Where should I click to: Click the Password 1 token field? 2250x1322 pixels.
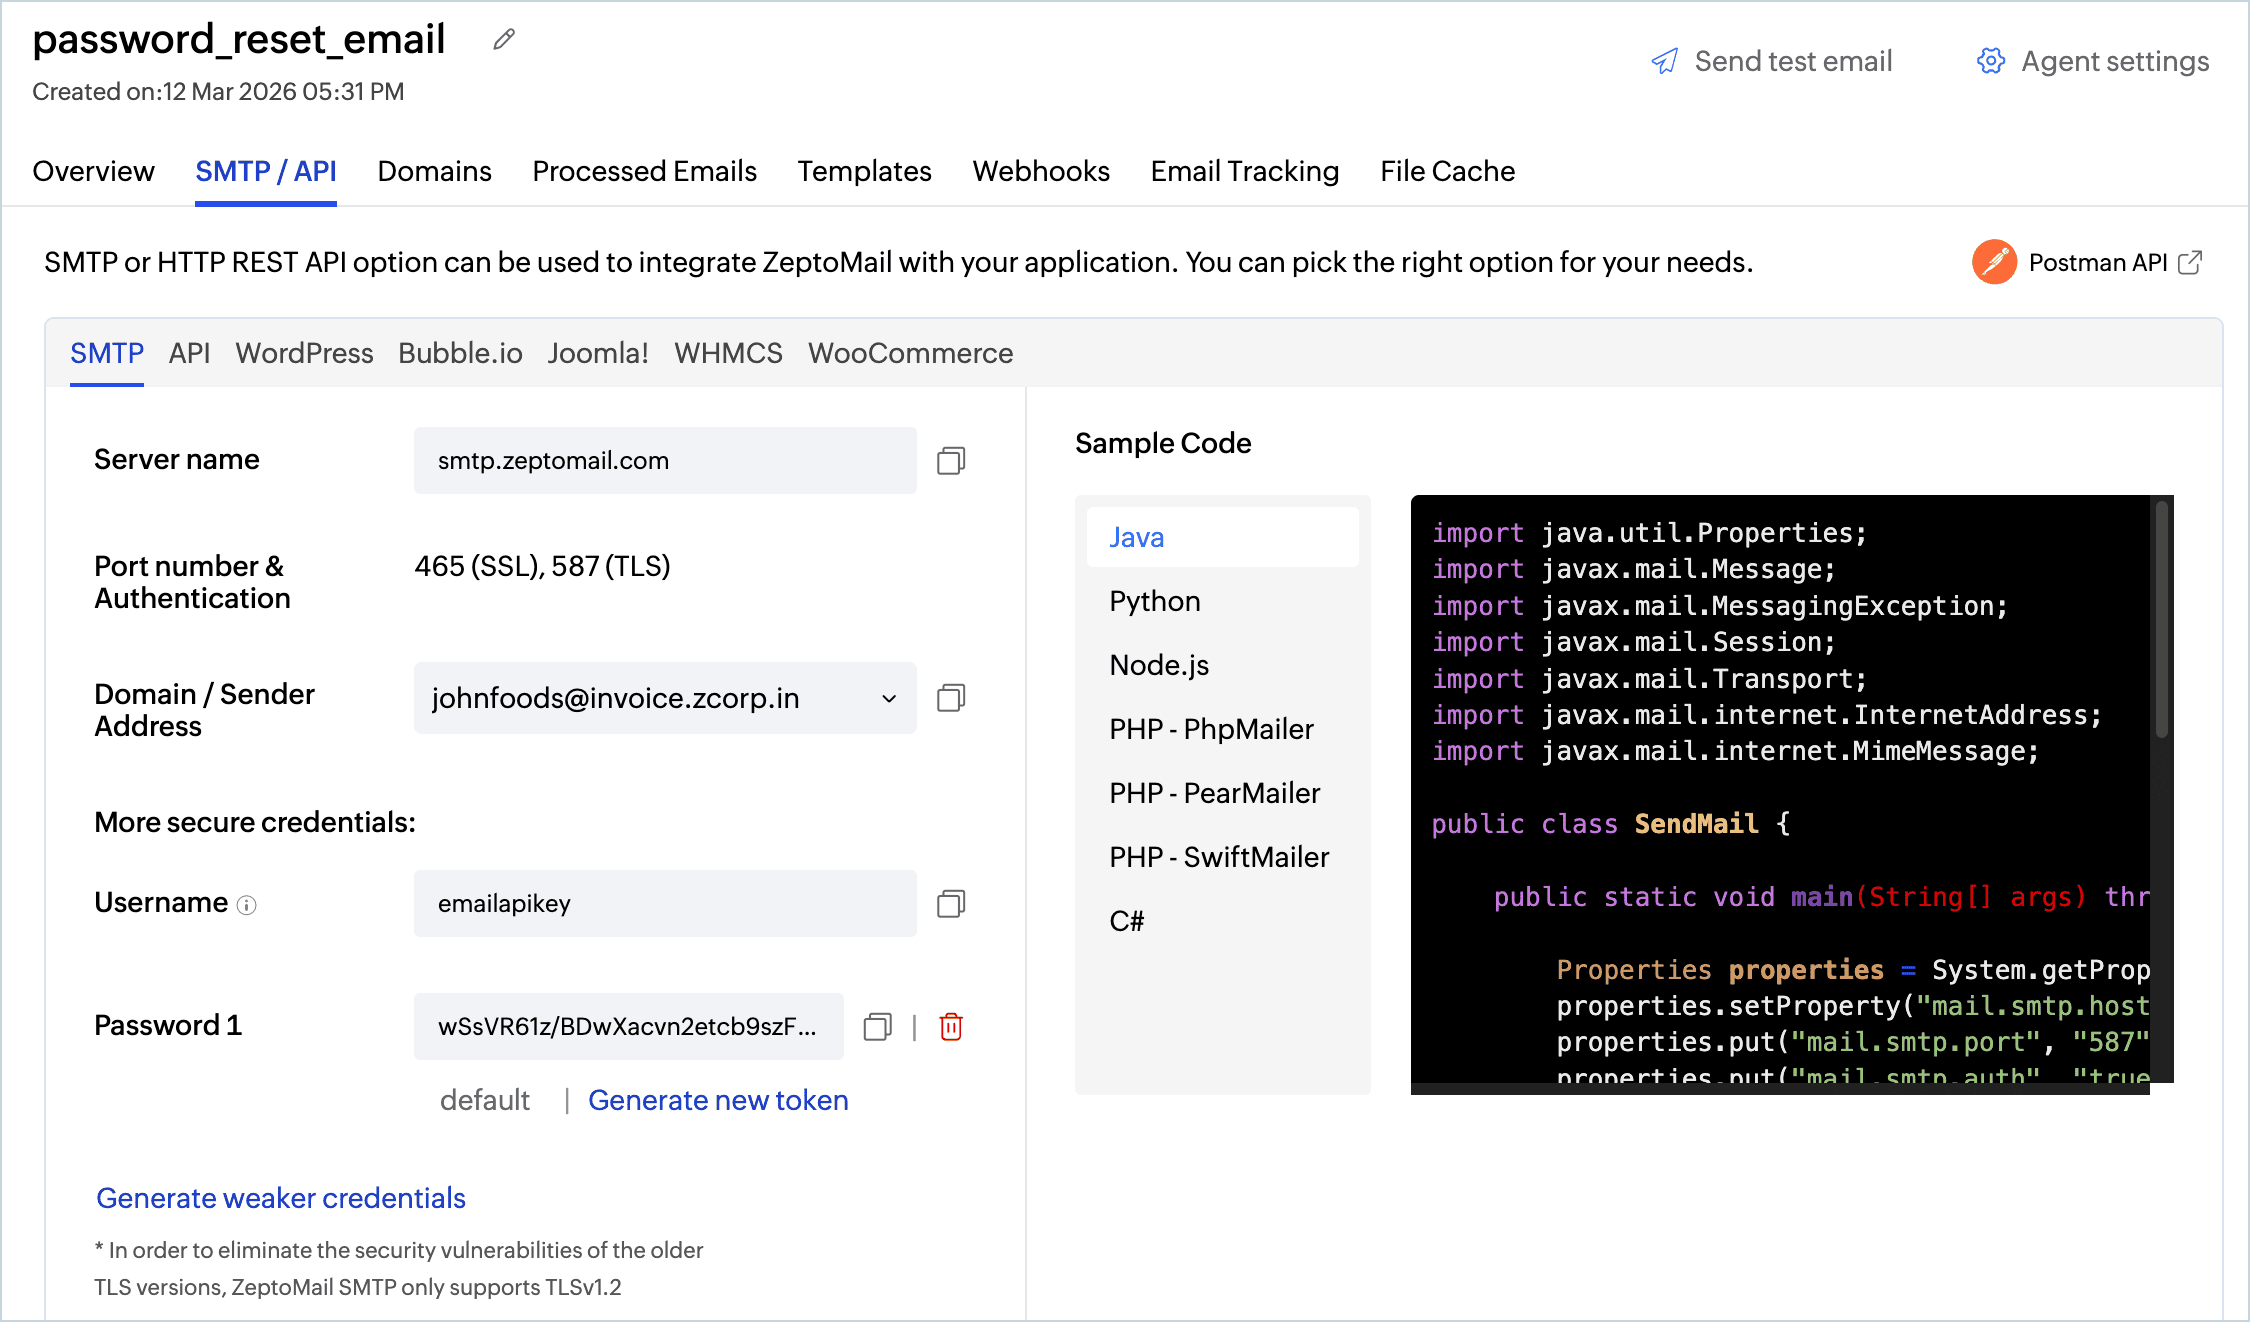click(628, 1026)
